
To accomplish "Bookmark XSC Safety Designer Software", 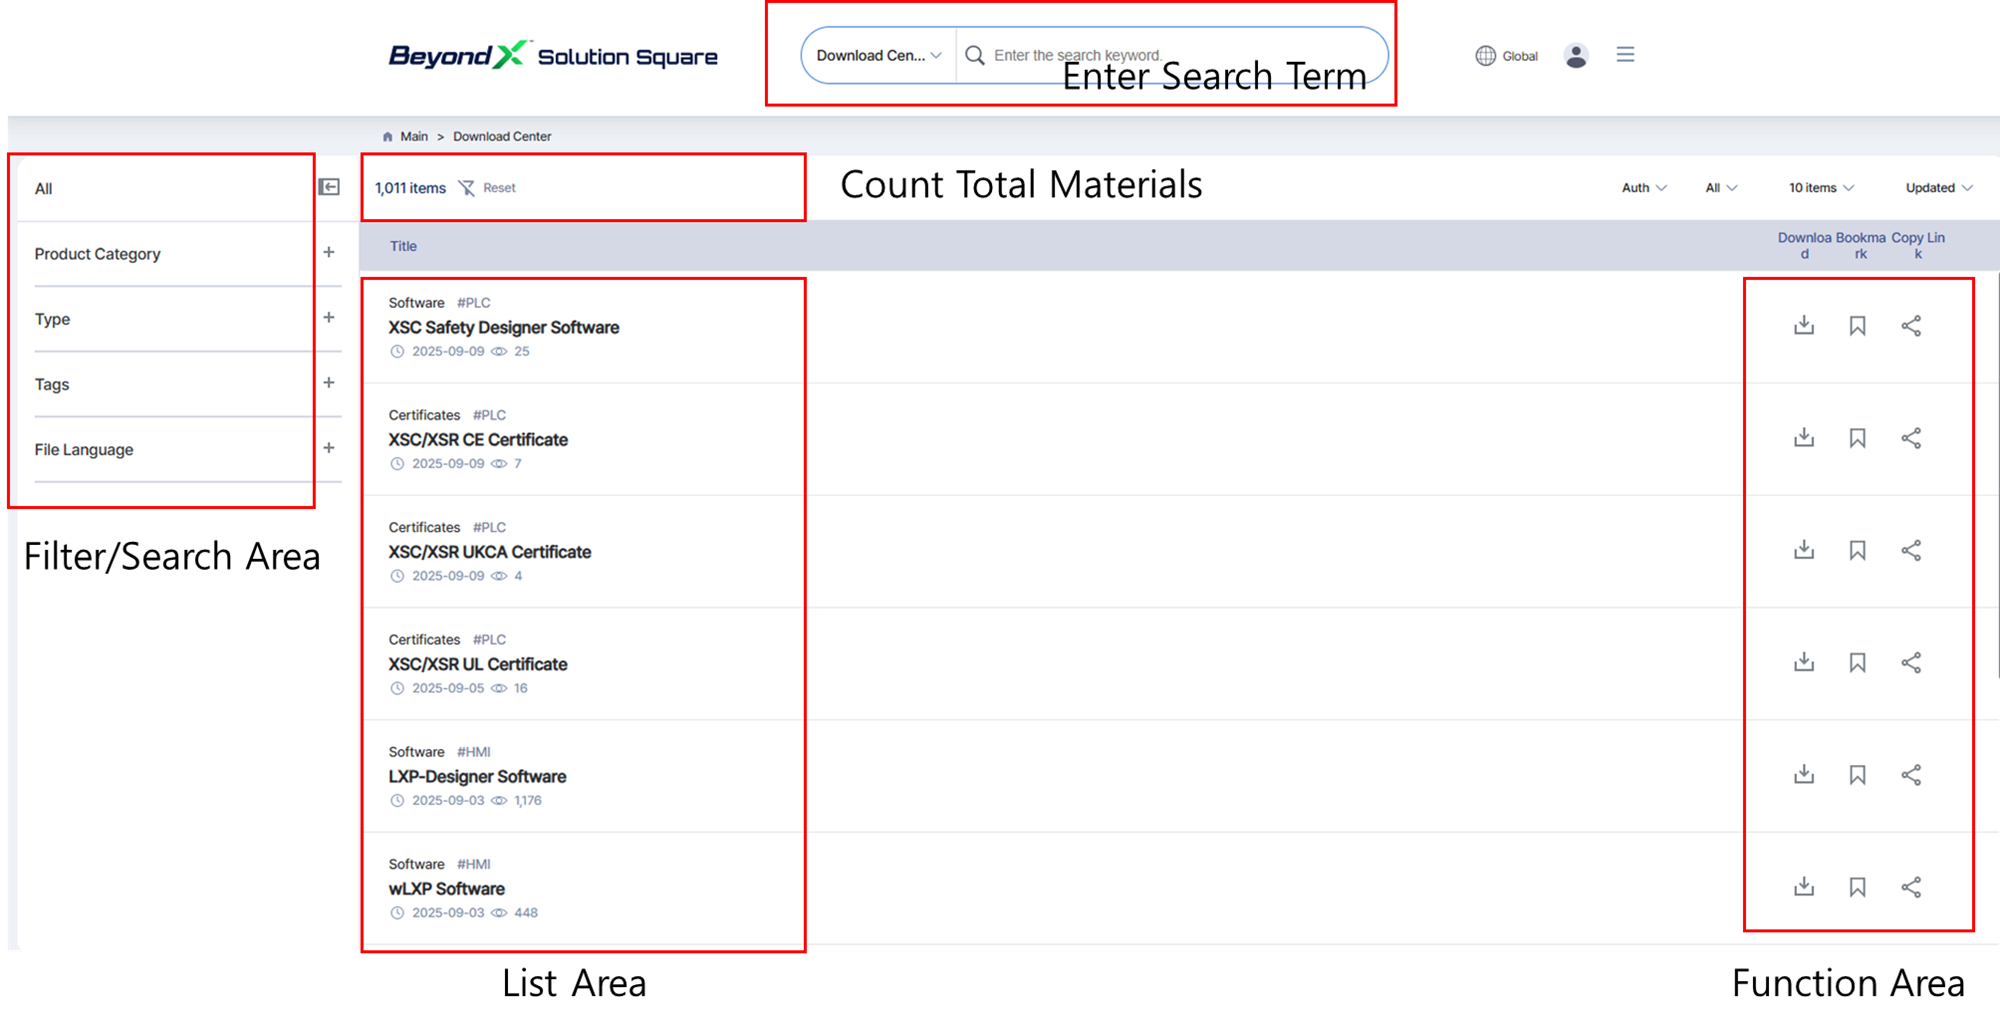I will pos(1857,326).
